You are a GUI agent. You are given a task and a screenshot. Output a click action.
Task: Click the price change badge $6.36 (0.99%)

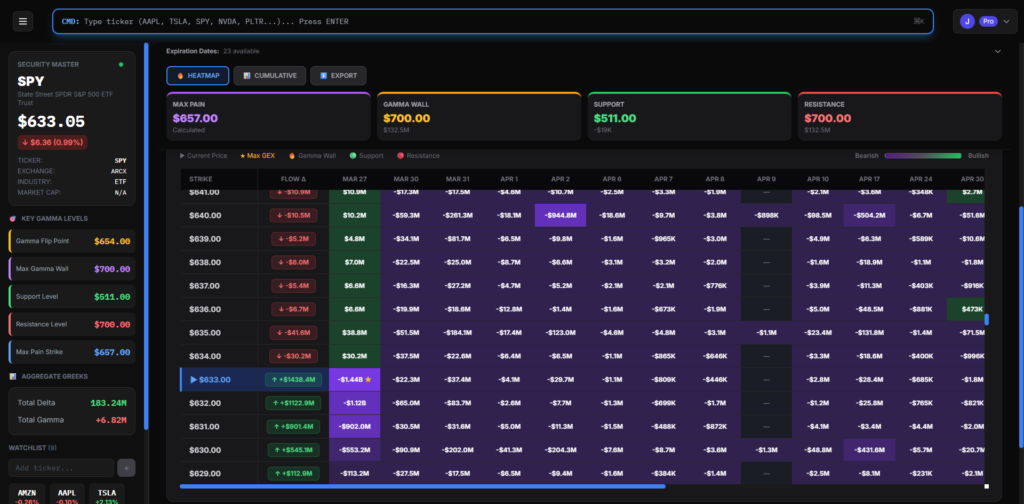pyautogui.click(x=52, y=142)
